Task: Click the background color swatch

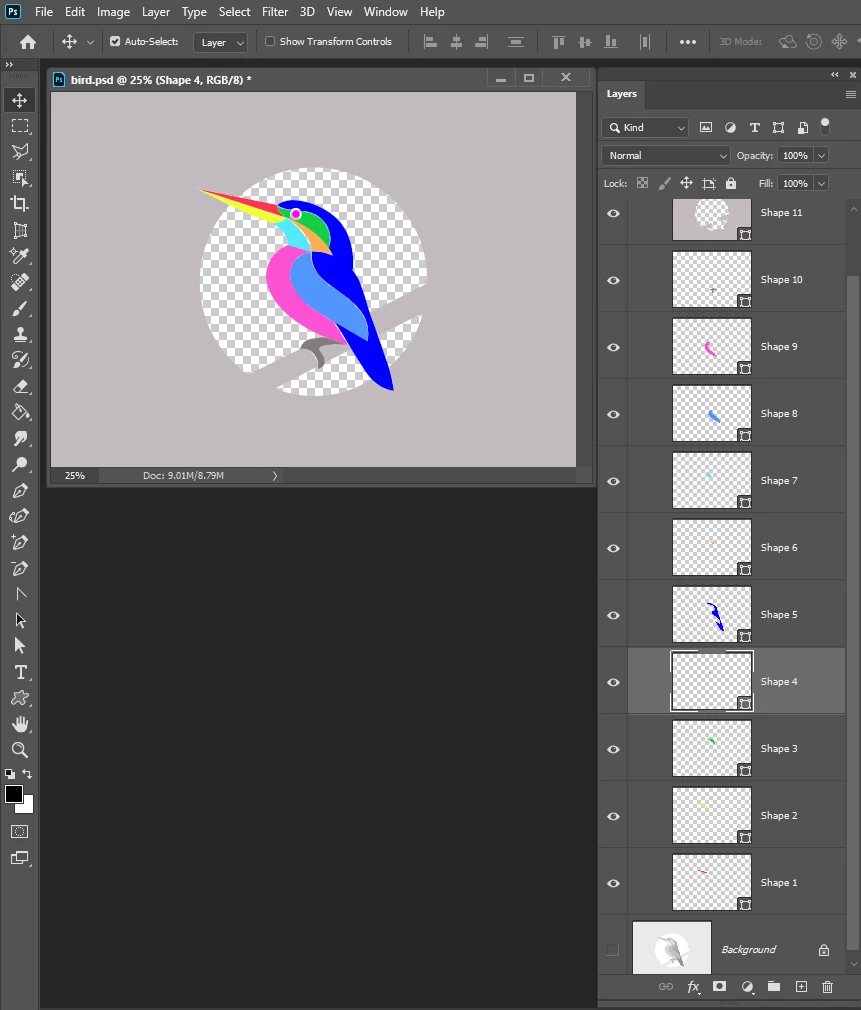Action: (x=28, y=807)
